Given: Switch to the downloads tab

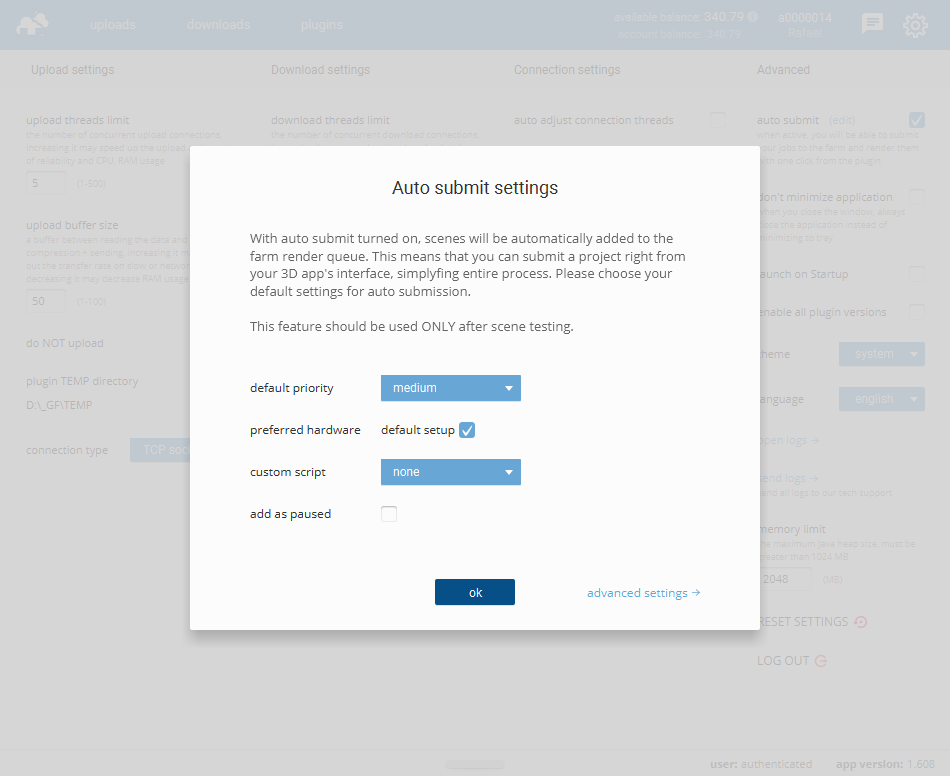Looking at the screenshot, I should tap(218, 24).
